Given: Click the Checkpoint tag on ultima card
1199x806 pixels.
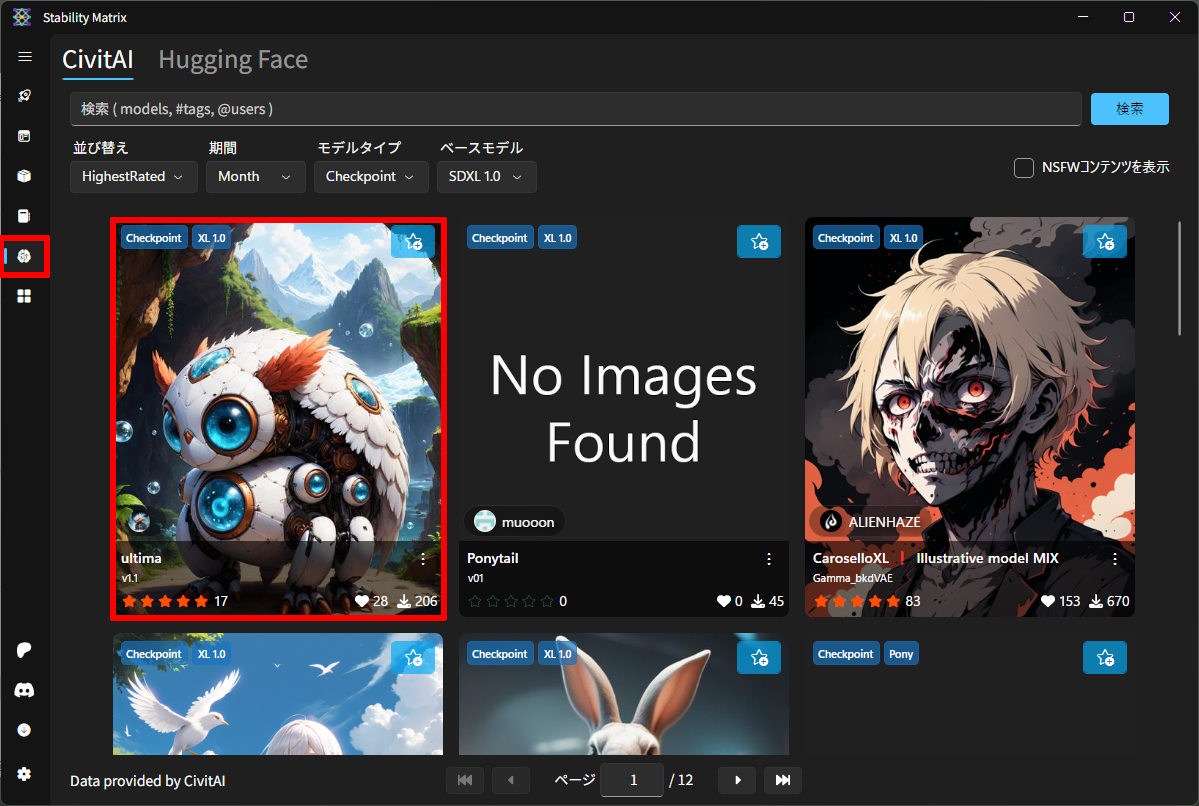Looking at the screenshot, I should pyautogui.click(x=154, y=238).
